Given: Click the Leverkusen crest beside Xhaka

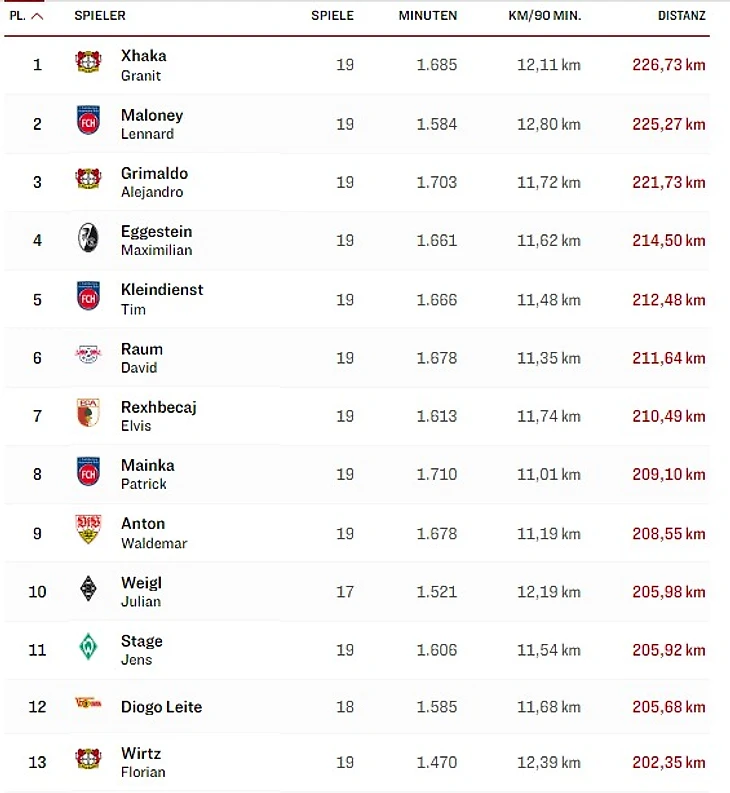Looking at the screenshot, I should pos(88,63).
